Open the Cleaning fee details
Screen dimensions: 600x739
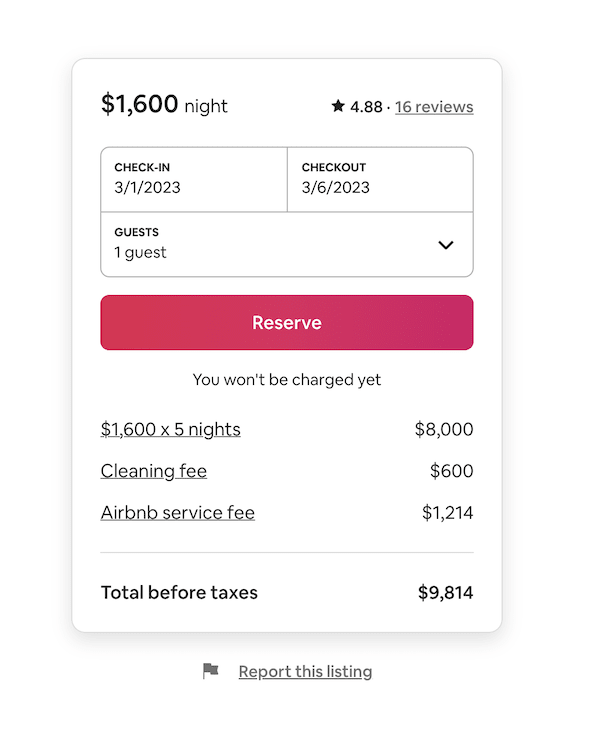[154, 471]
